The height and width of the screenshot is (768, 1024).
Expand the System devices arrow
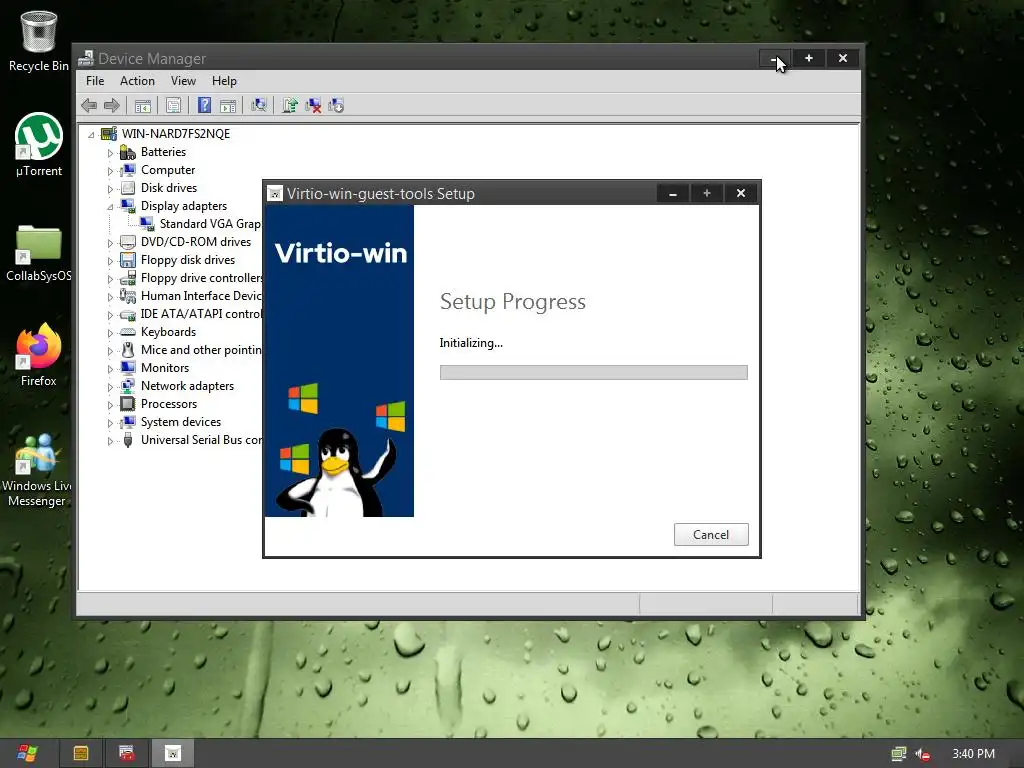110,423
